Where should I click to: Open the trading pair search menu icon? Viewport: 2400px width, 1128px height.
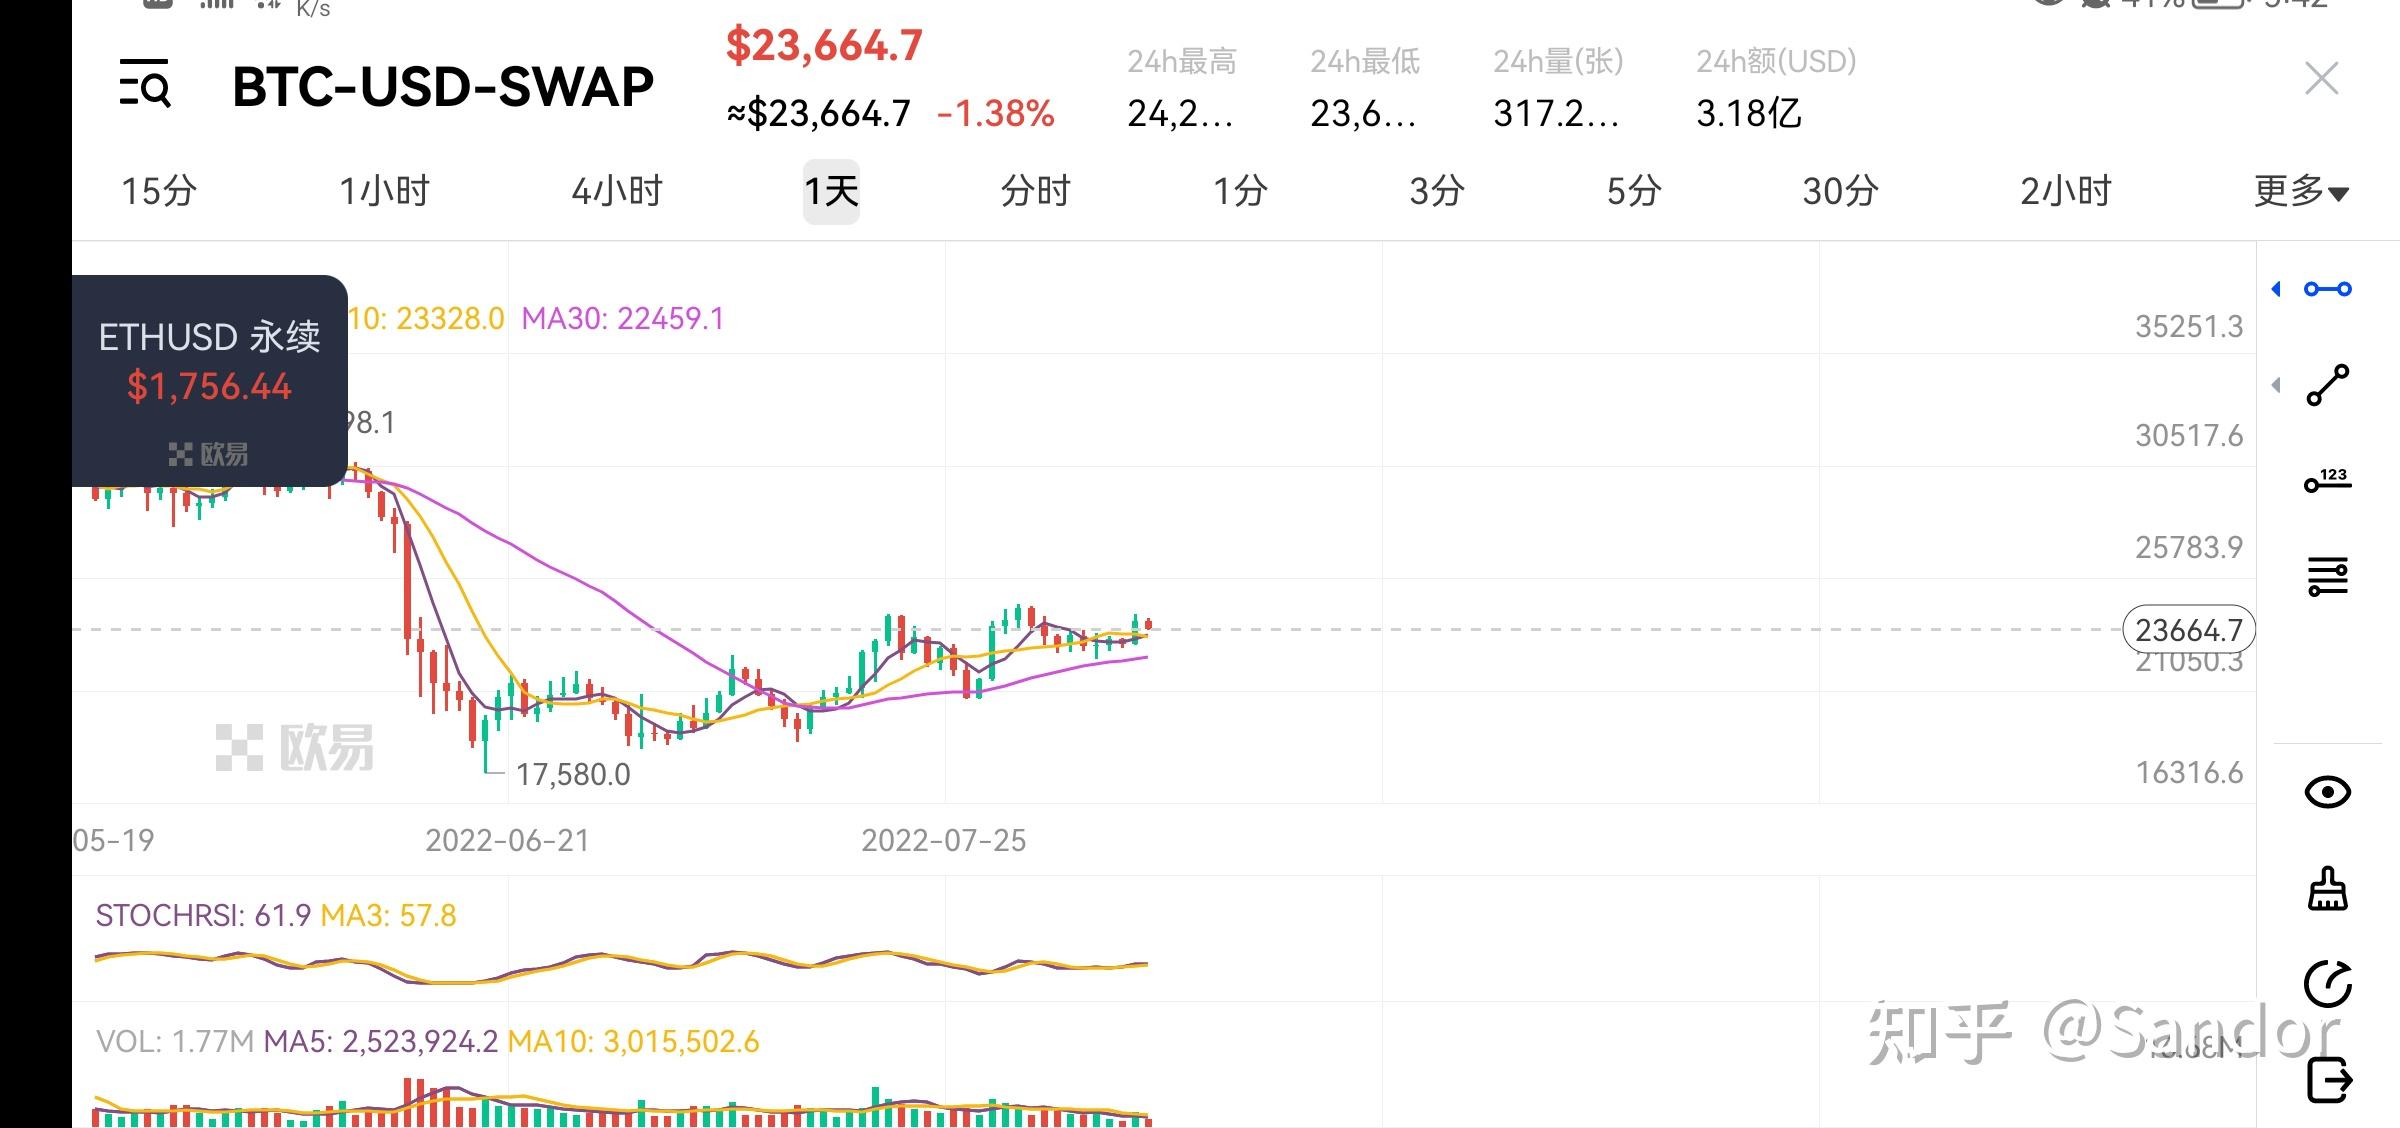click(x=145, y=83)
